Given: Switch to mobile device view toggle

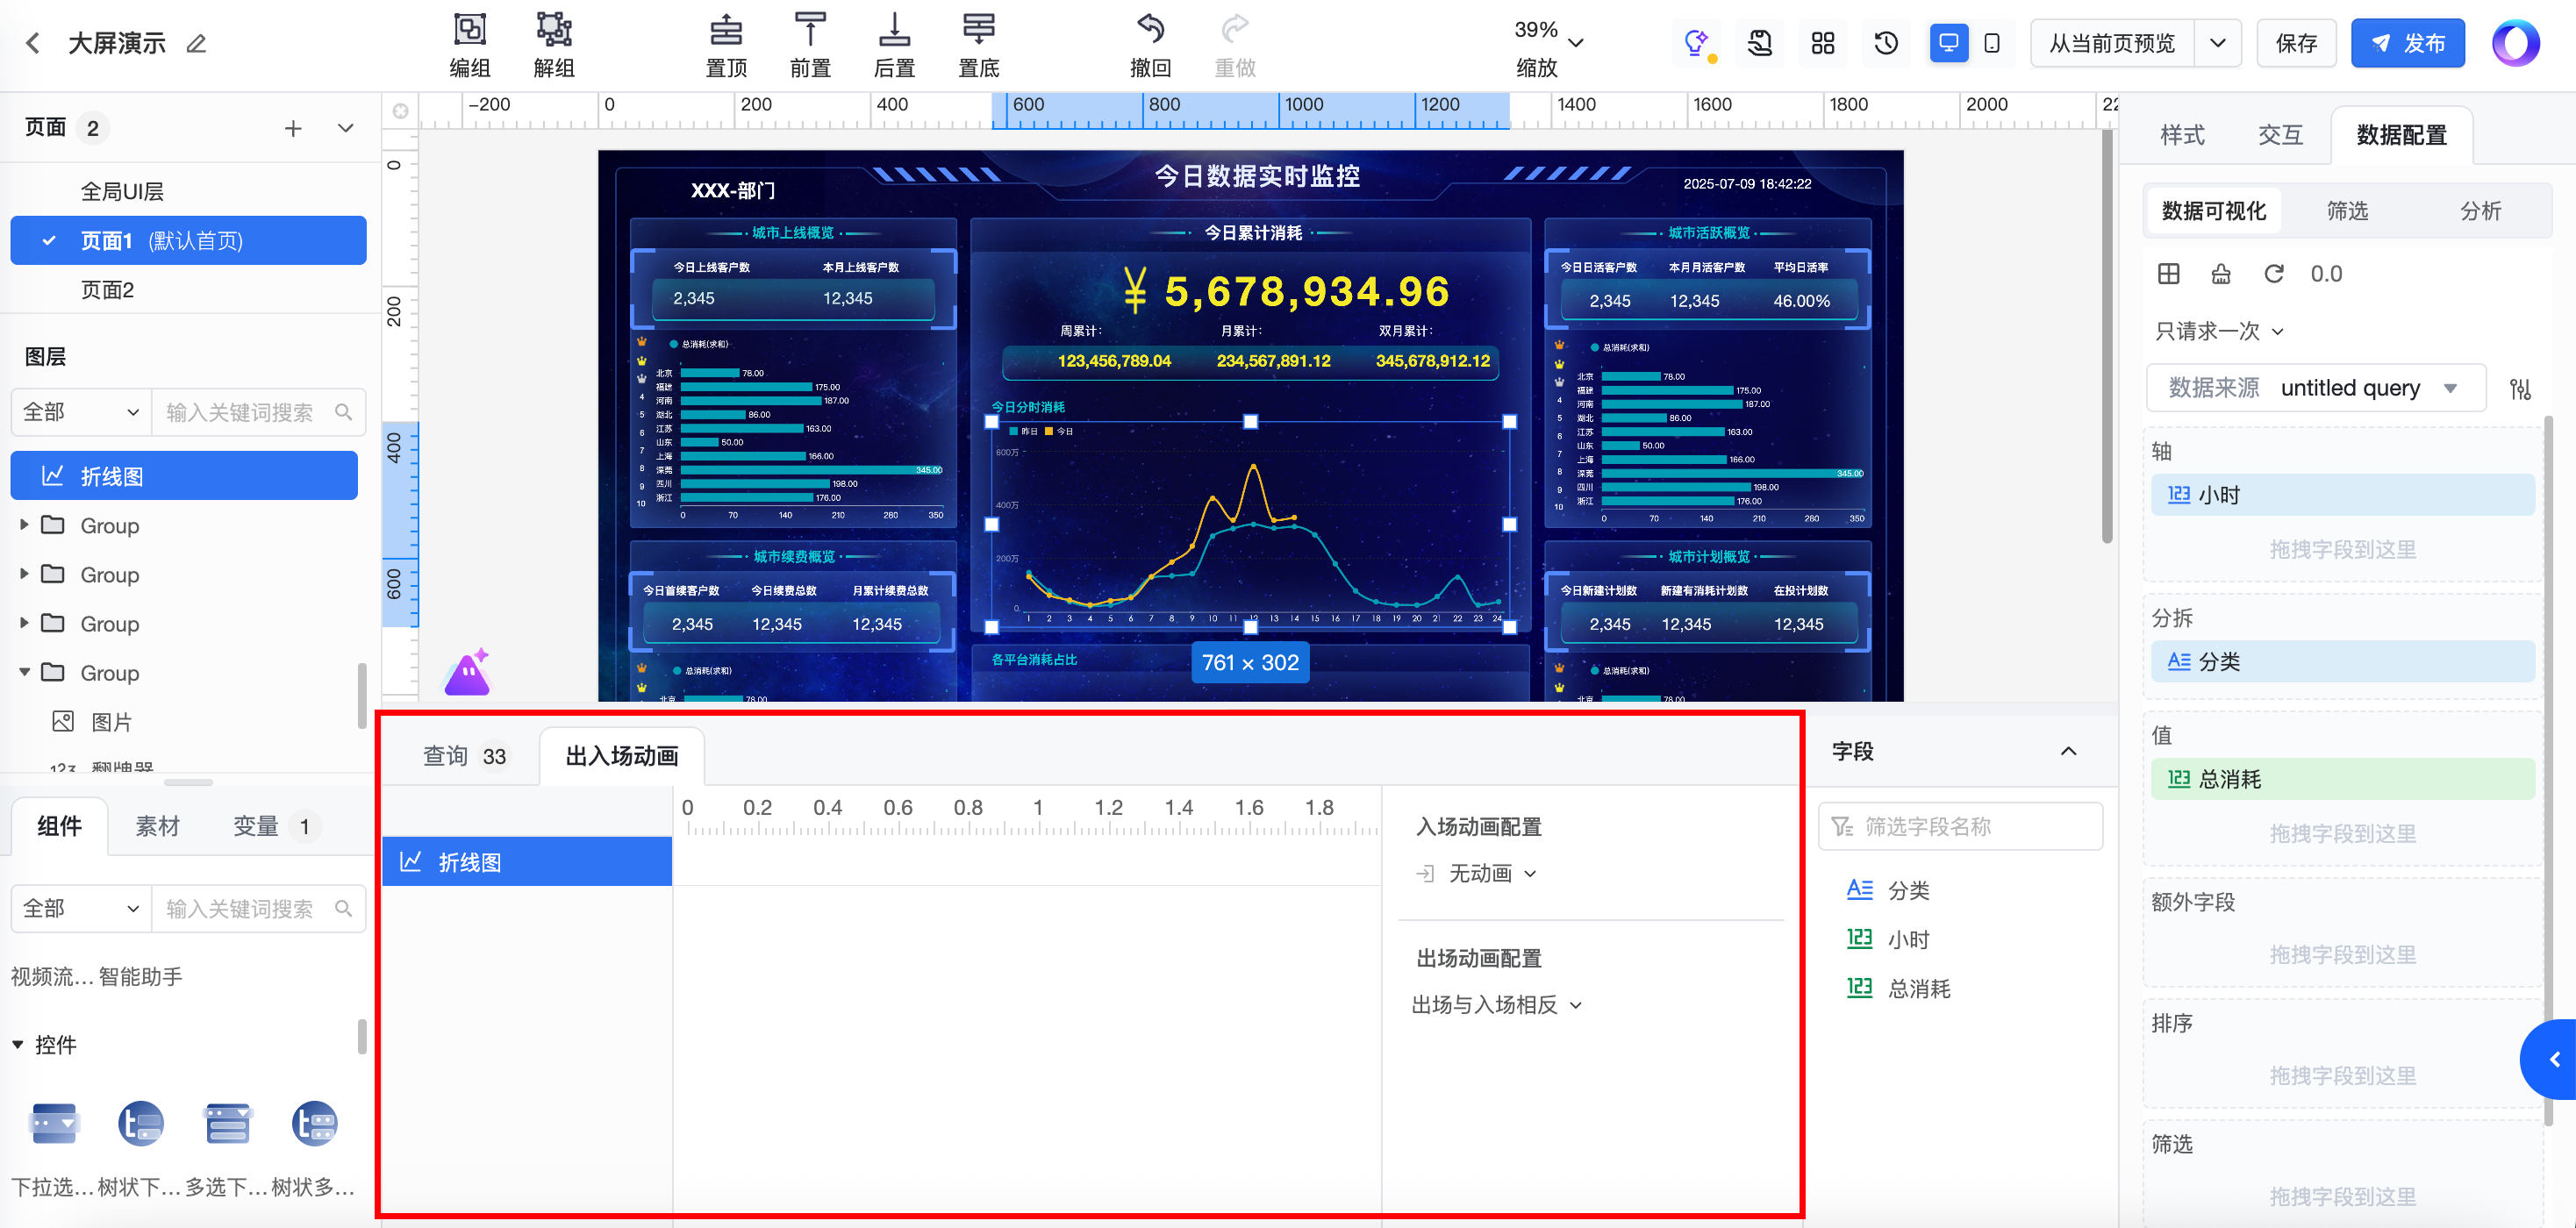Looking at the screenshot, I should (1991, 43).
